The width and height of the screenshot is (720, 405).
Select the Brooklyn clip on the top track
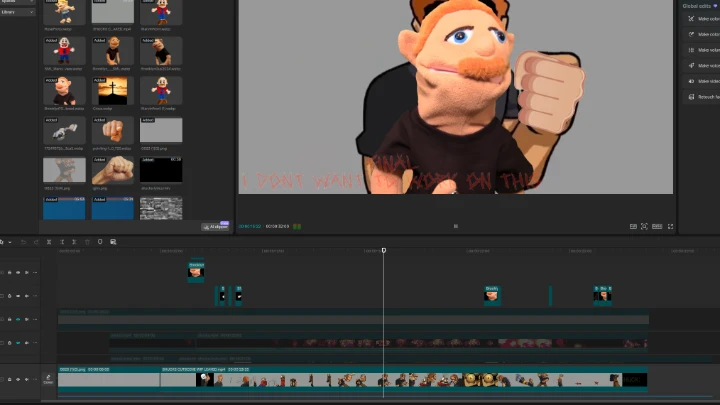coord(196,271)
